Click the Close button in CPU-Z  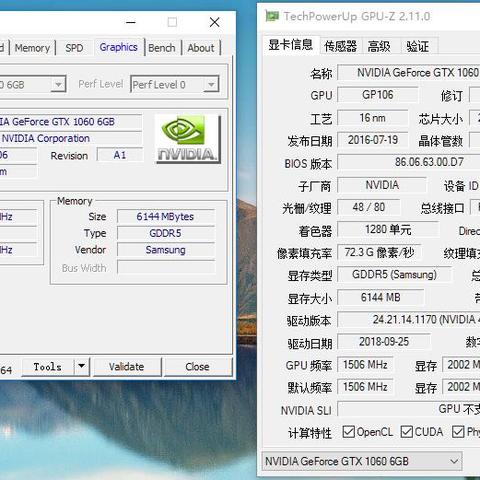tap(197, 367)
